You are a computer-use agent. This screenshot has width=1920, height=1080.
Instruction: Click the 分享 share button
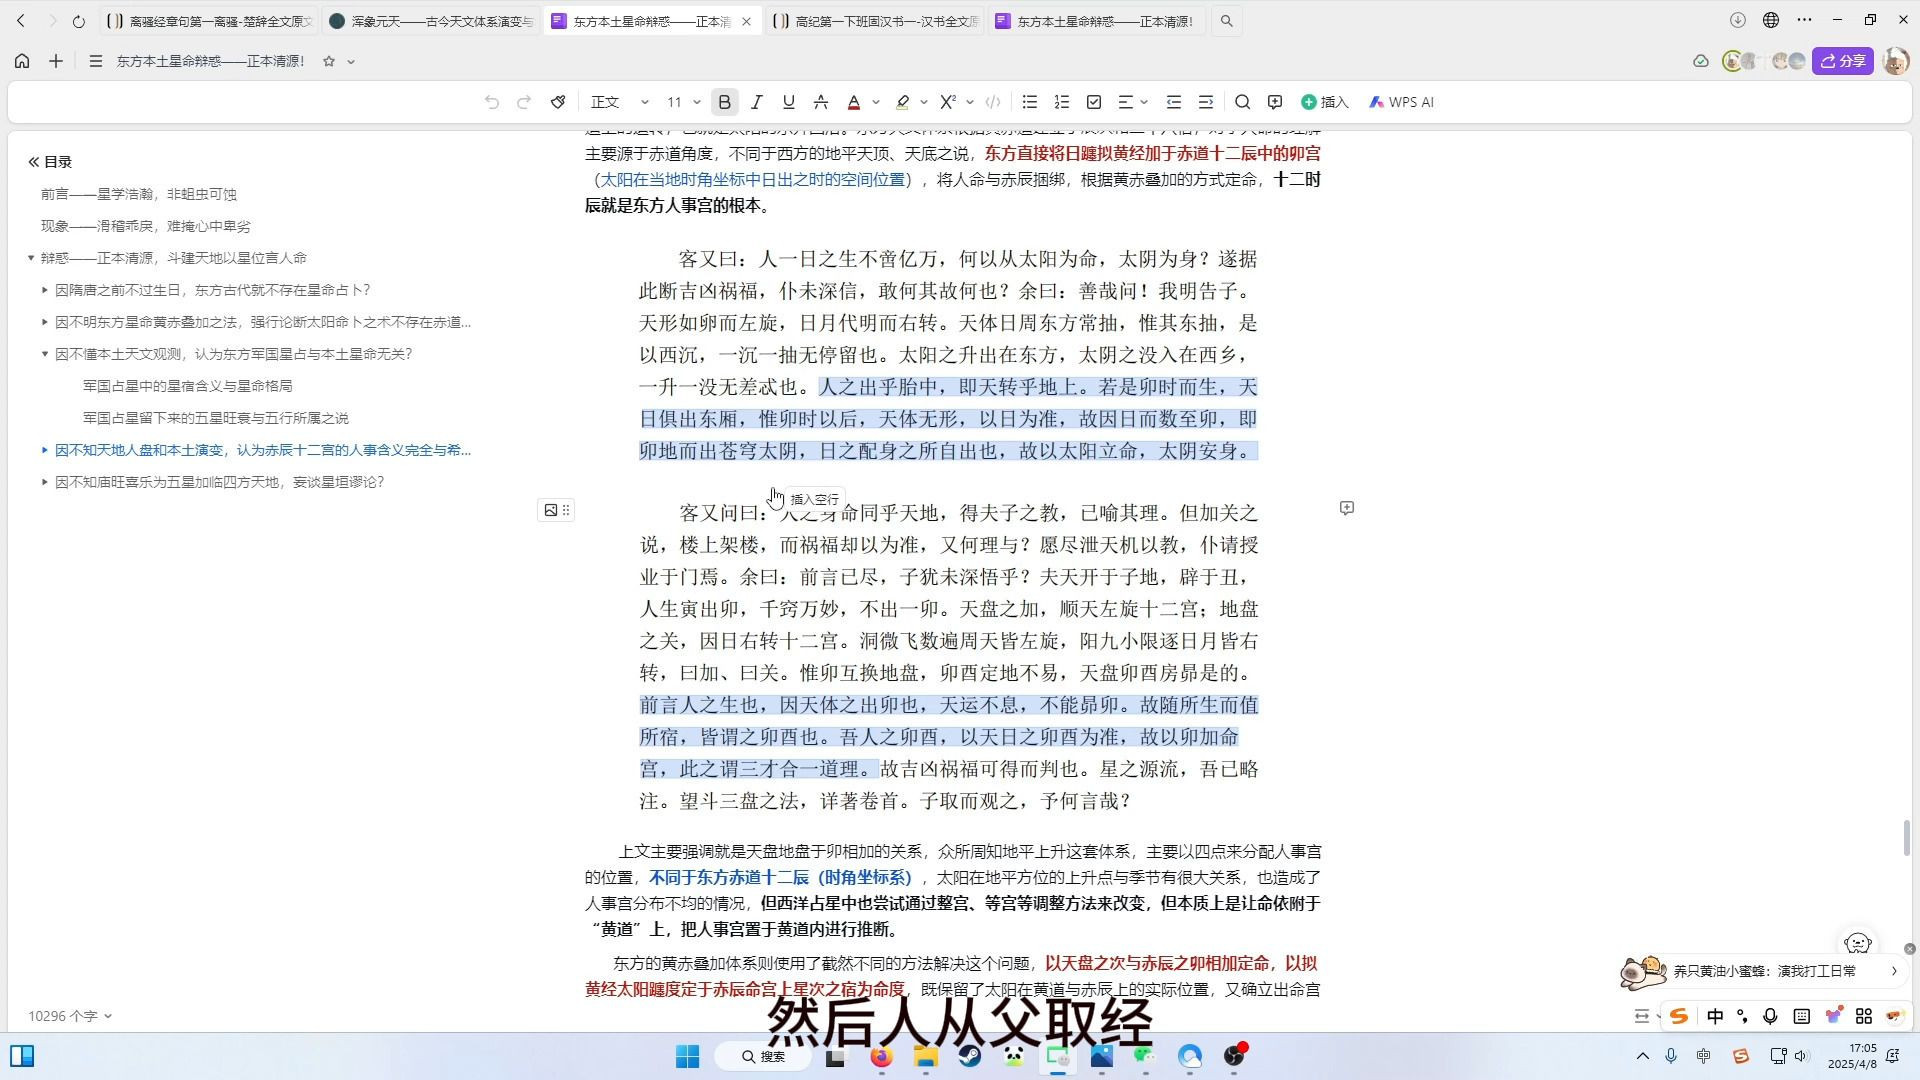(x=1843, y=60)
